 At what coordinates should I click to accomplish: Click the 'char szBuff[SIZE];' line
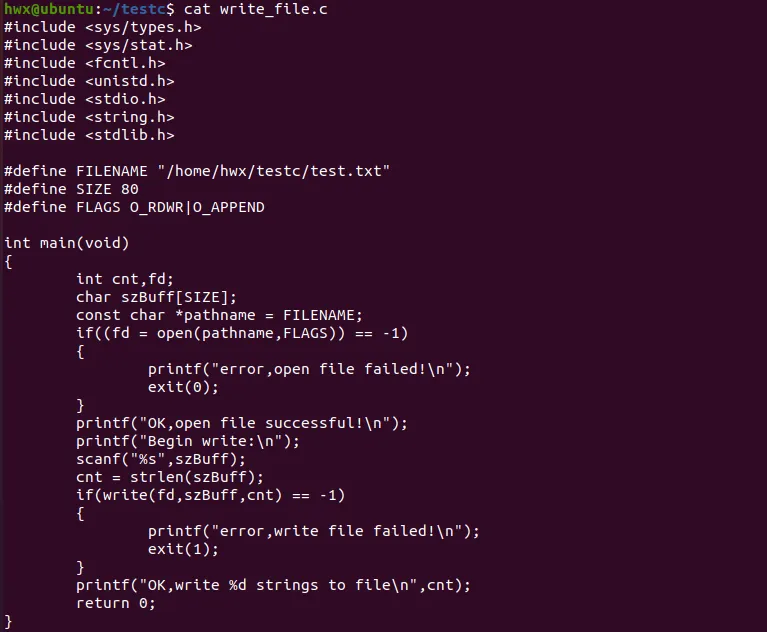click(x=156, y=297)
